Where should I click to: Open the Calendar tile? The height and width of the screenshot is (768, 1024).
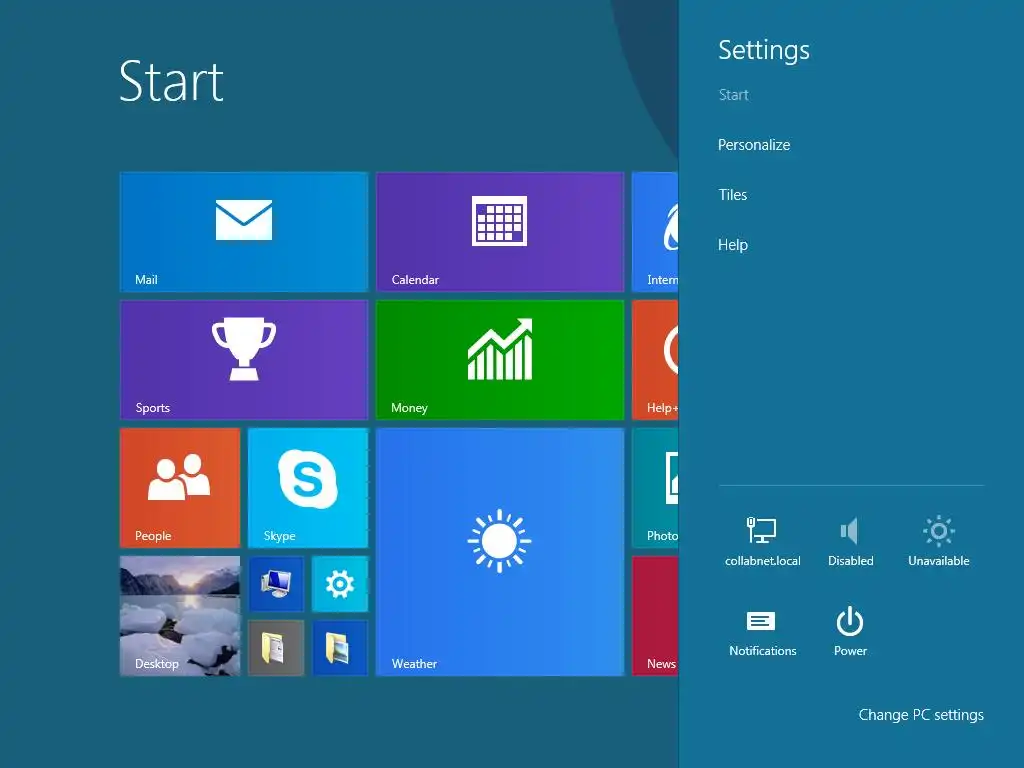click(x=500, y=232)
